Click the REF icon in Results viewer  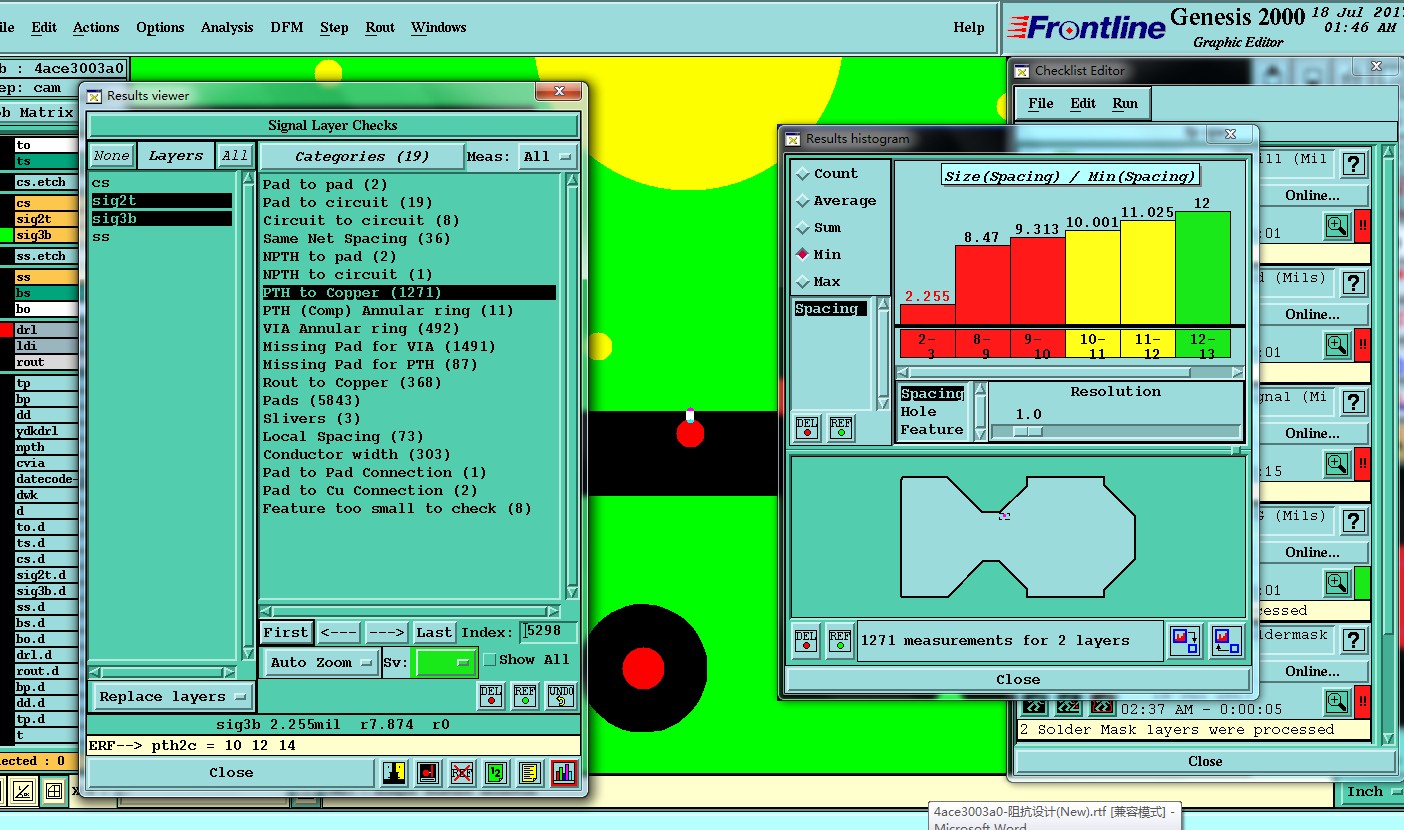525,696
